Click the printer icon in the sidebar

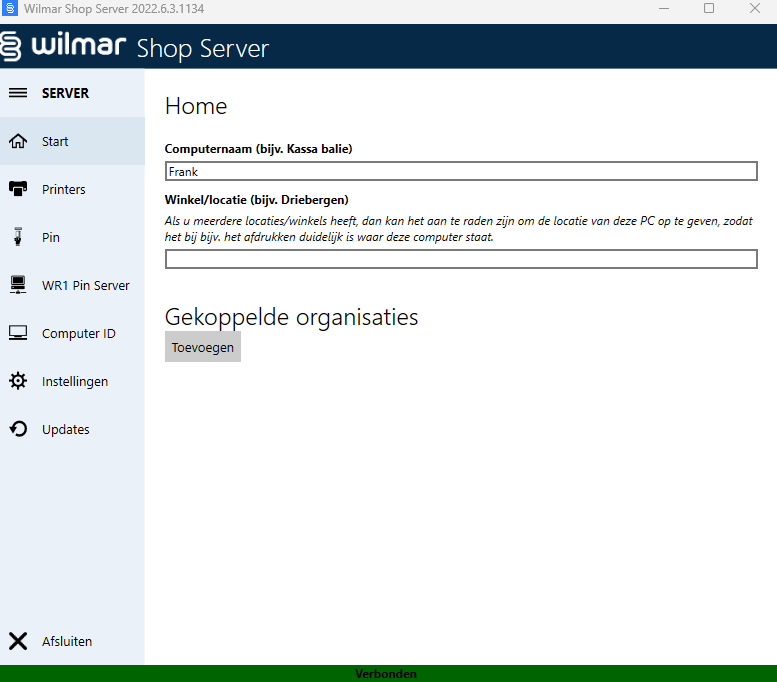click(18, 189)
